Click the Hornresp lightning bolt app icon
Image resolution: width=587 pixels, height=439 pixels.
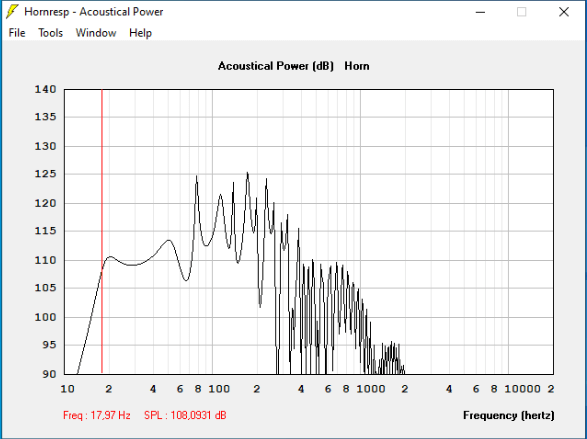click(12, 12)
